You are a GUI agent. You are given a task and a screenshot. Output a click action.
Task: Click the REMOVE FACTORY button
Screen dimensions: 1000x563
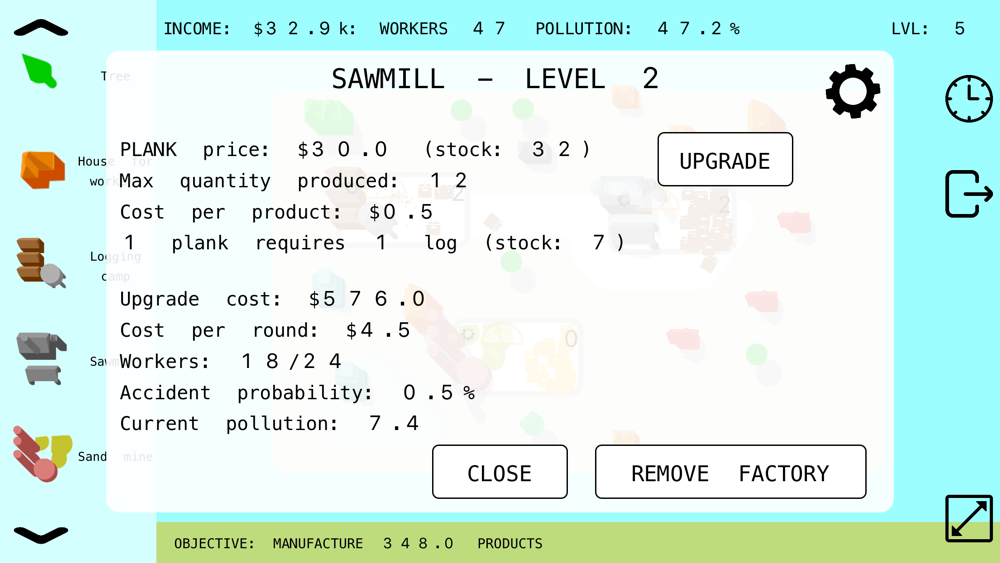pyautogui.click(x=730, y=472)
